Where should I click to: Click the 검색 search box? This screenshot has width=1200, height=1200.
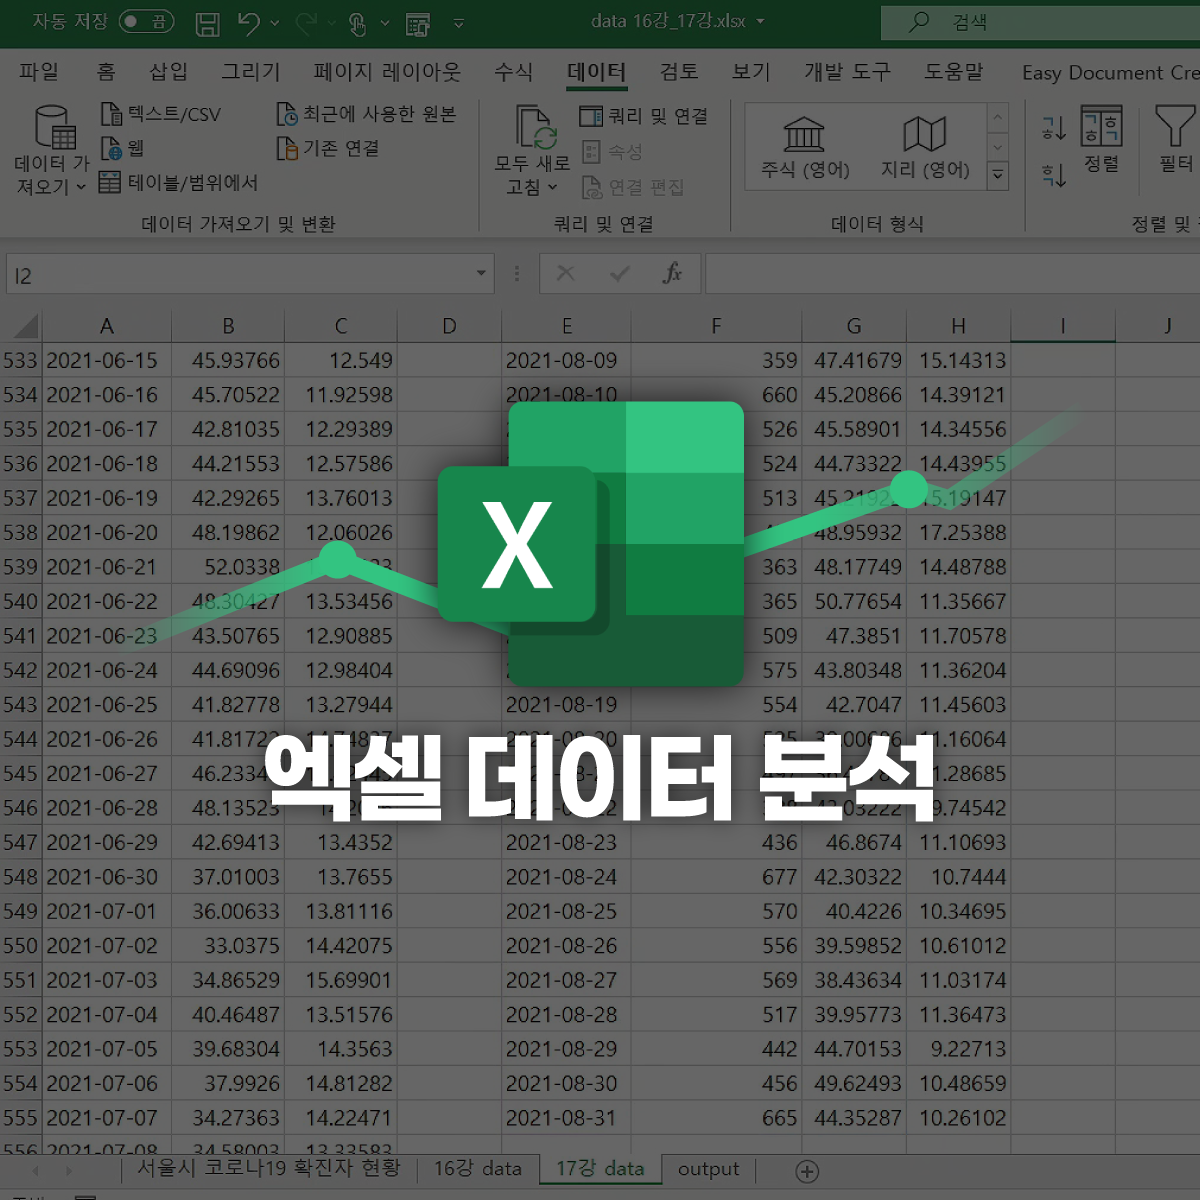(1040, 22)
